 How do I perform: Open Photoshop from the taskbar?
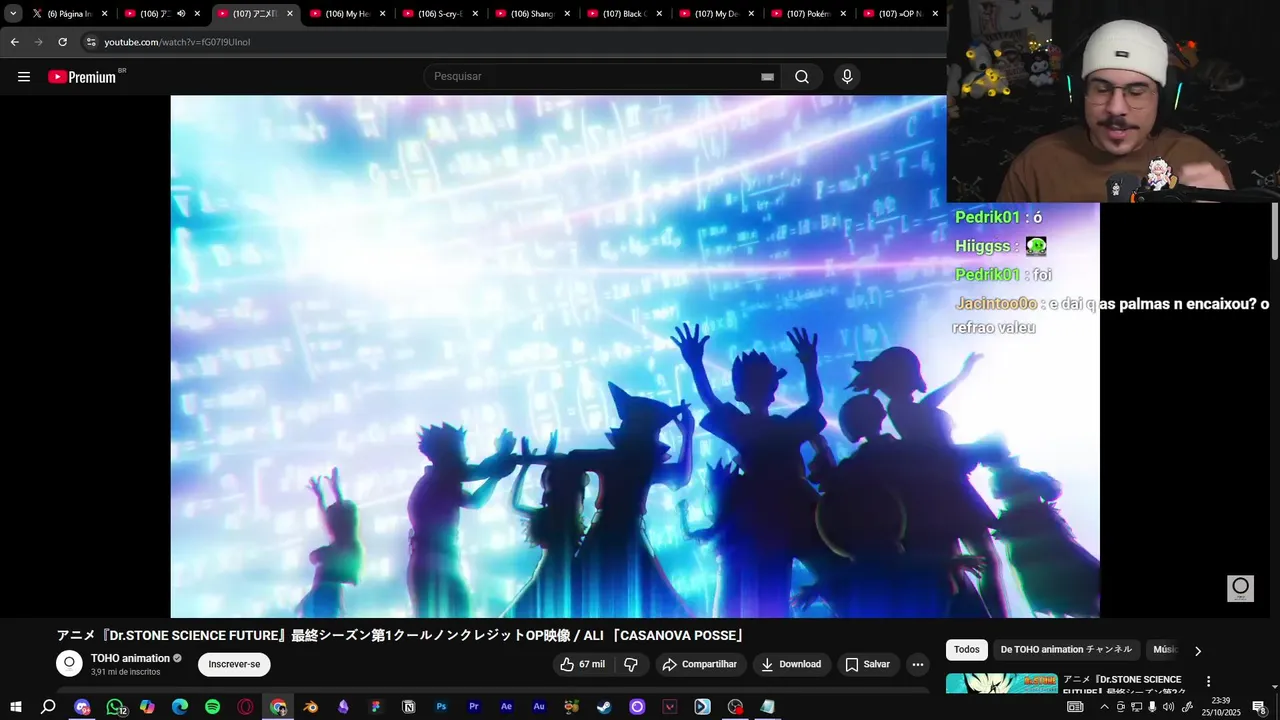[441, 707]
